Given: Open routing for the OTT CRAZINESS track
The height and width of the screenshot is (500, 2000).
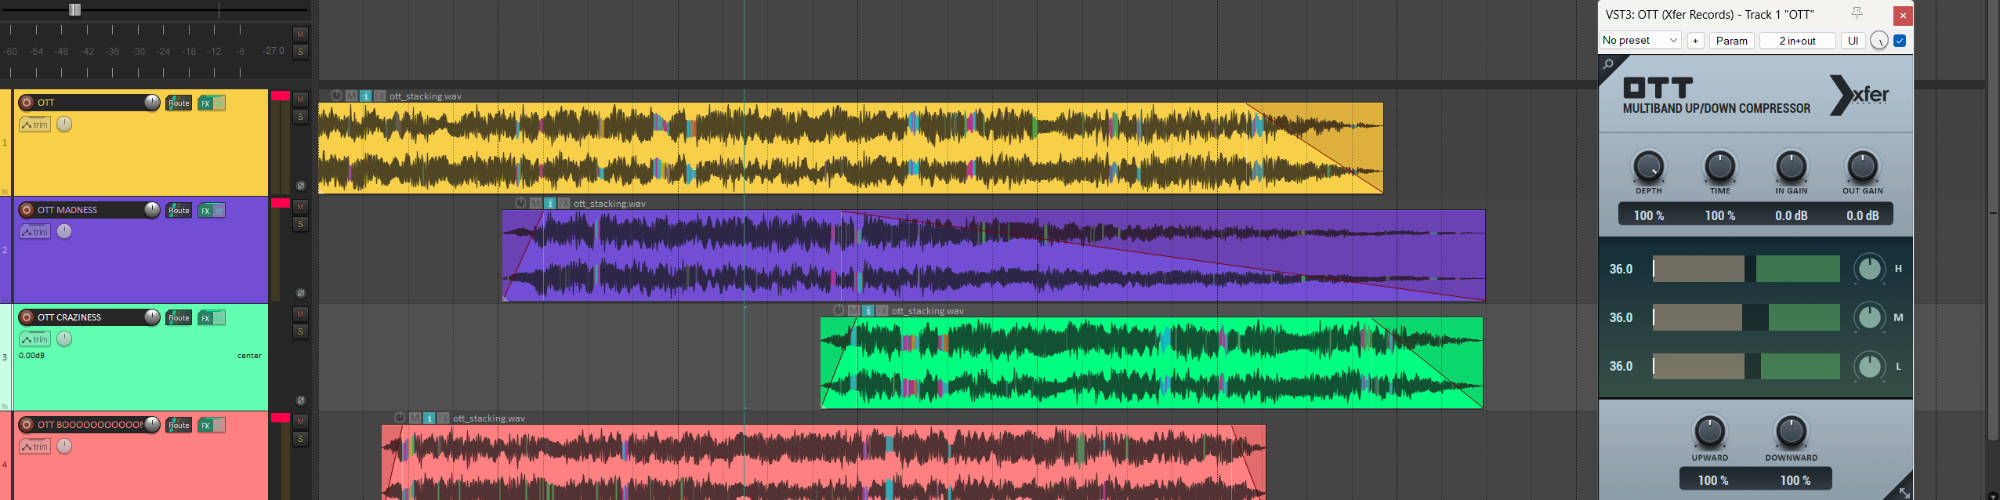Looking at the screenshot, I should (179, 317).
